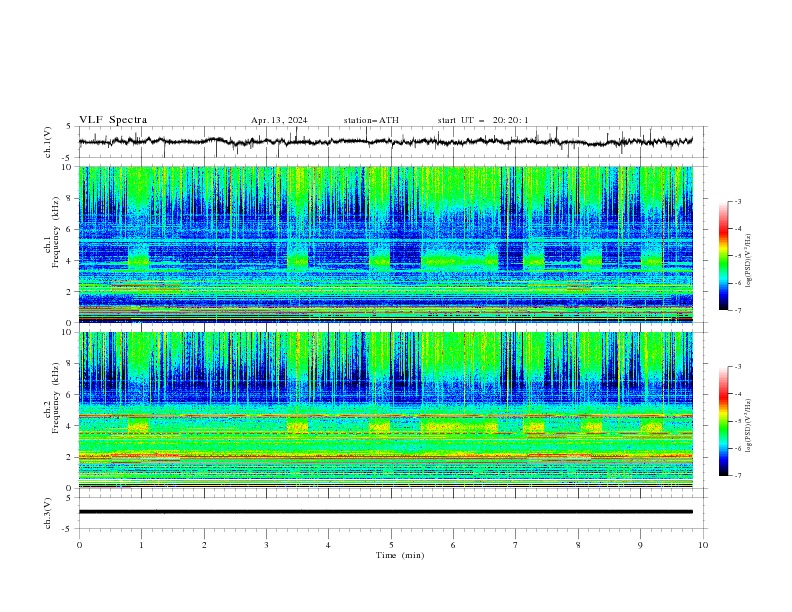Click time axis tick label "5"
The image size is (792, 612).
click(x=391, y=545)
